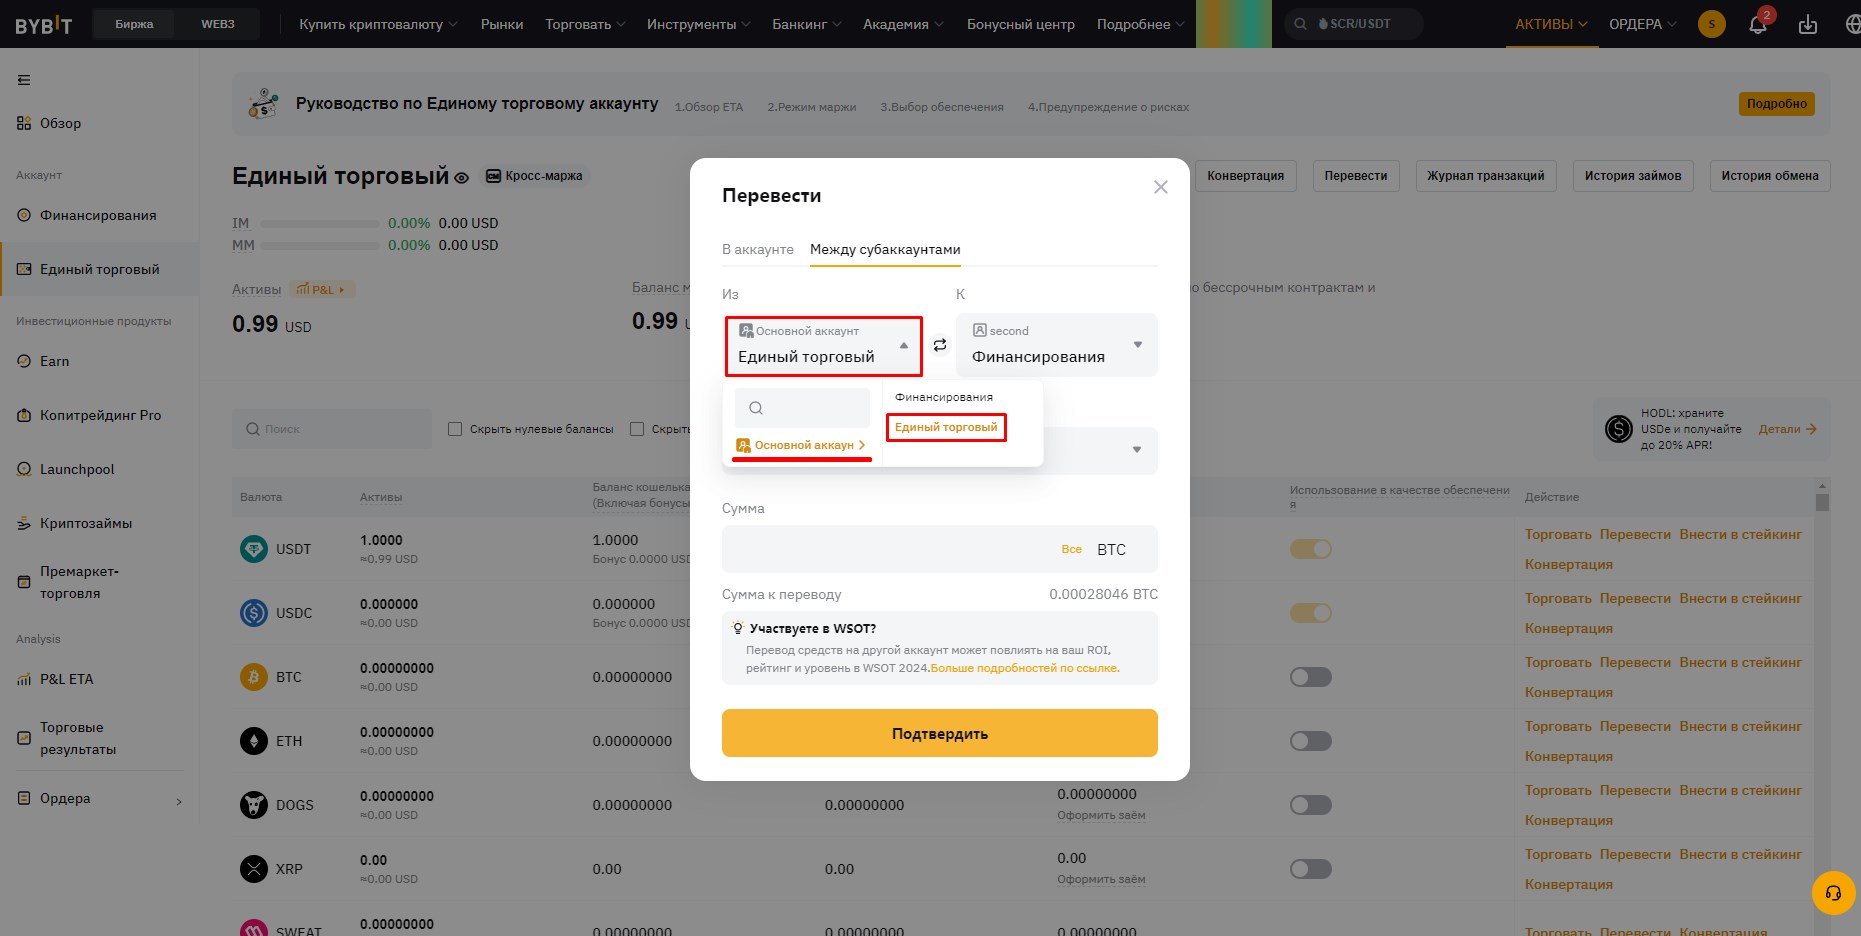
Task: Click the DOGS coin icon
Action: pyautogui.click(x=254, y=805)
